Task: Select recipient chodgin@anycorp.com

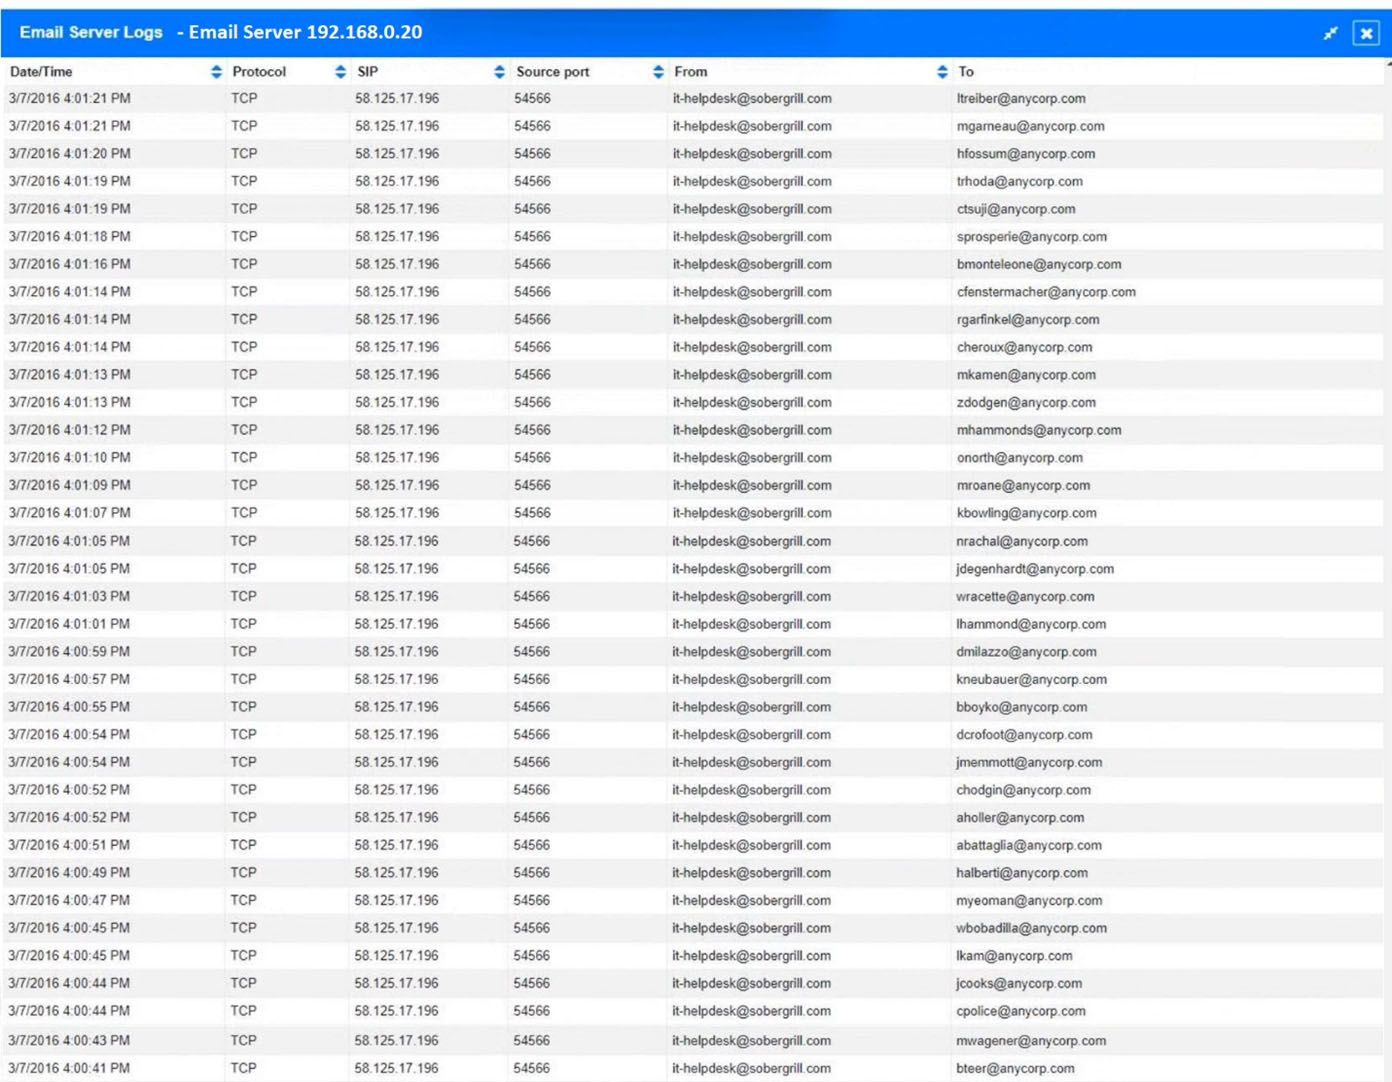Action: tap(1024, 790)
